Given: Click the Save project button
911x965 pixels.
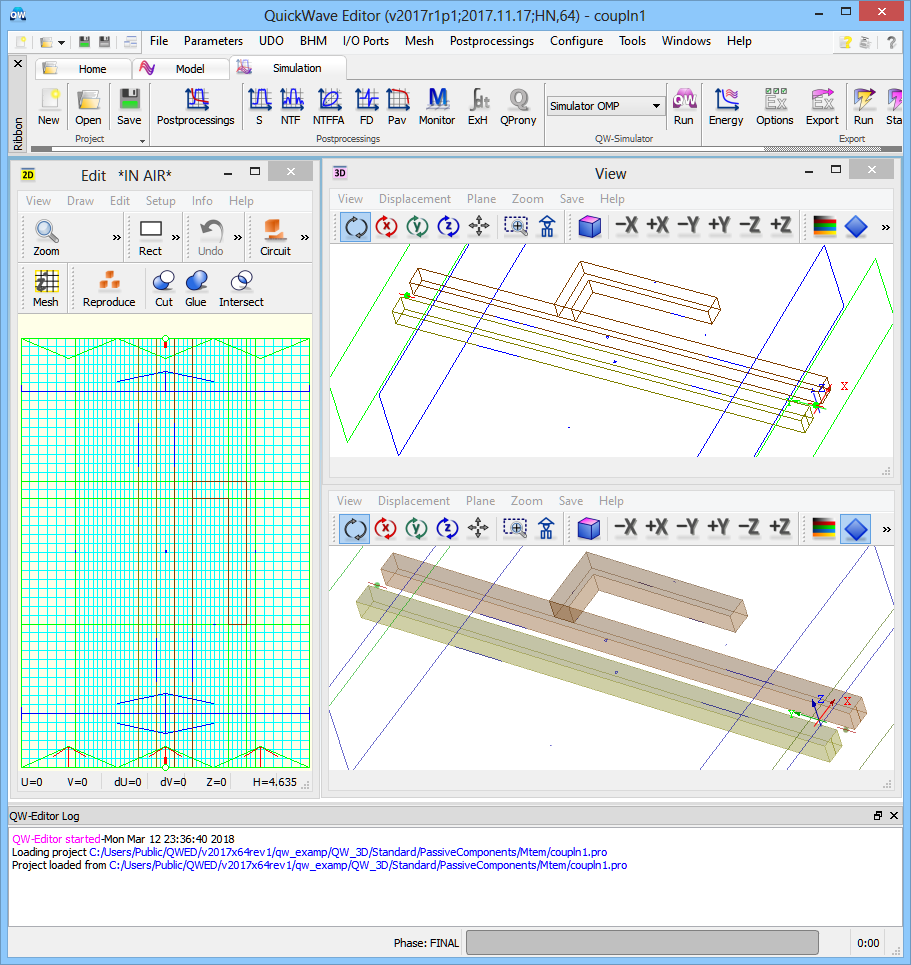Looking at the screenshot, I should [x=129, y=106].
